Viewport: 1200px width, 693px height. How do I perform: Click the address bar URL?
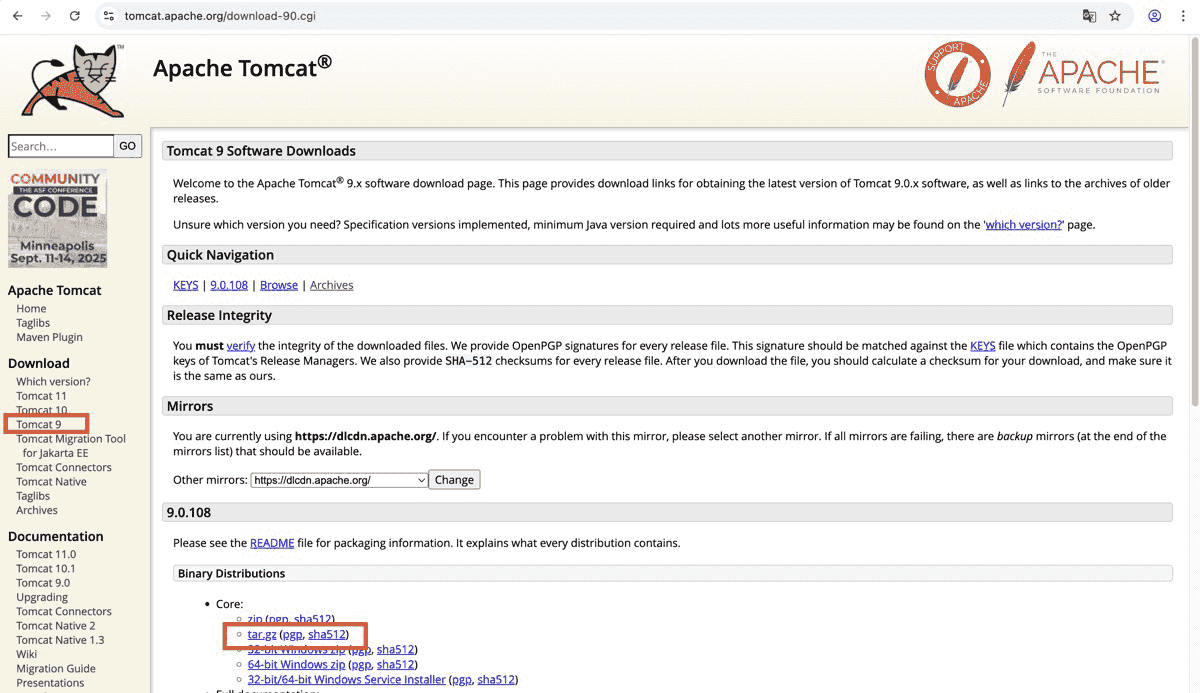[220, 16]
